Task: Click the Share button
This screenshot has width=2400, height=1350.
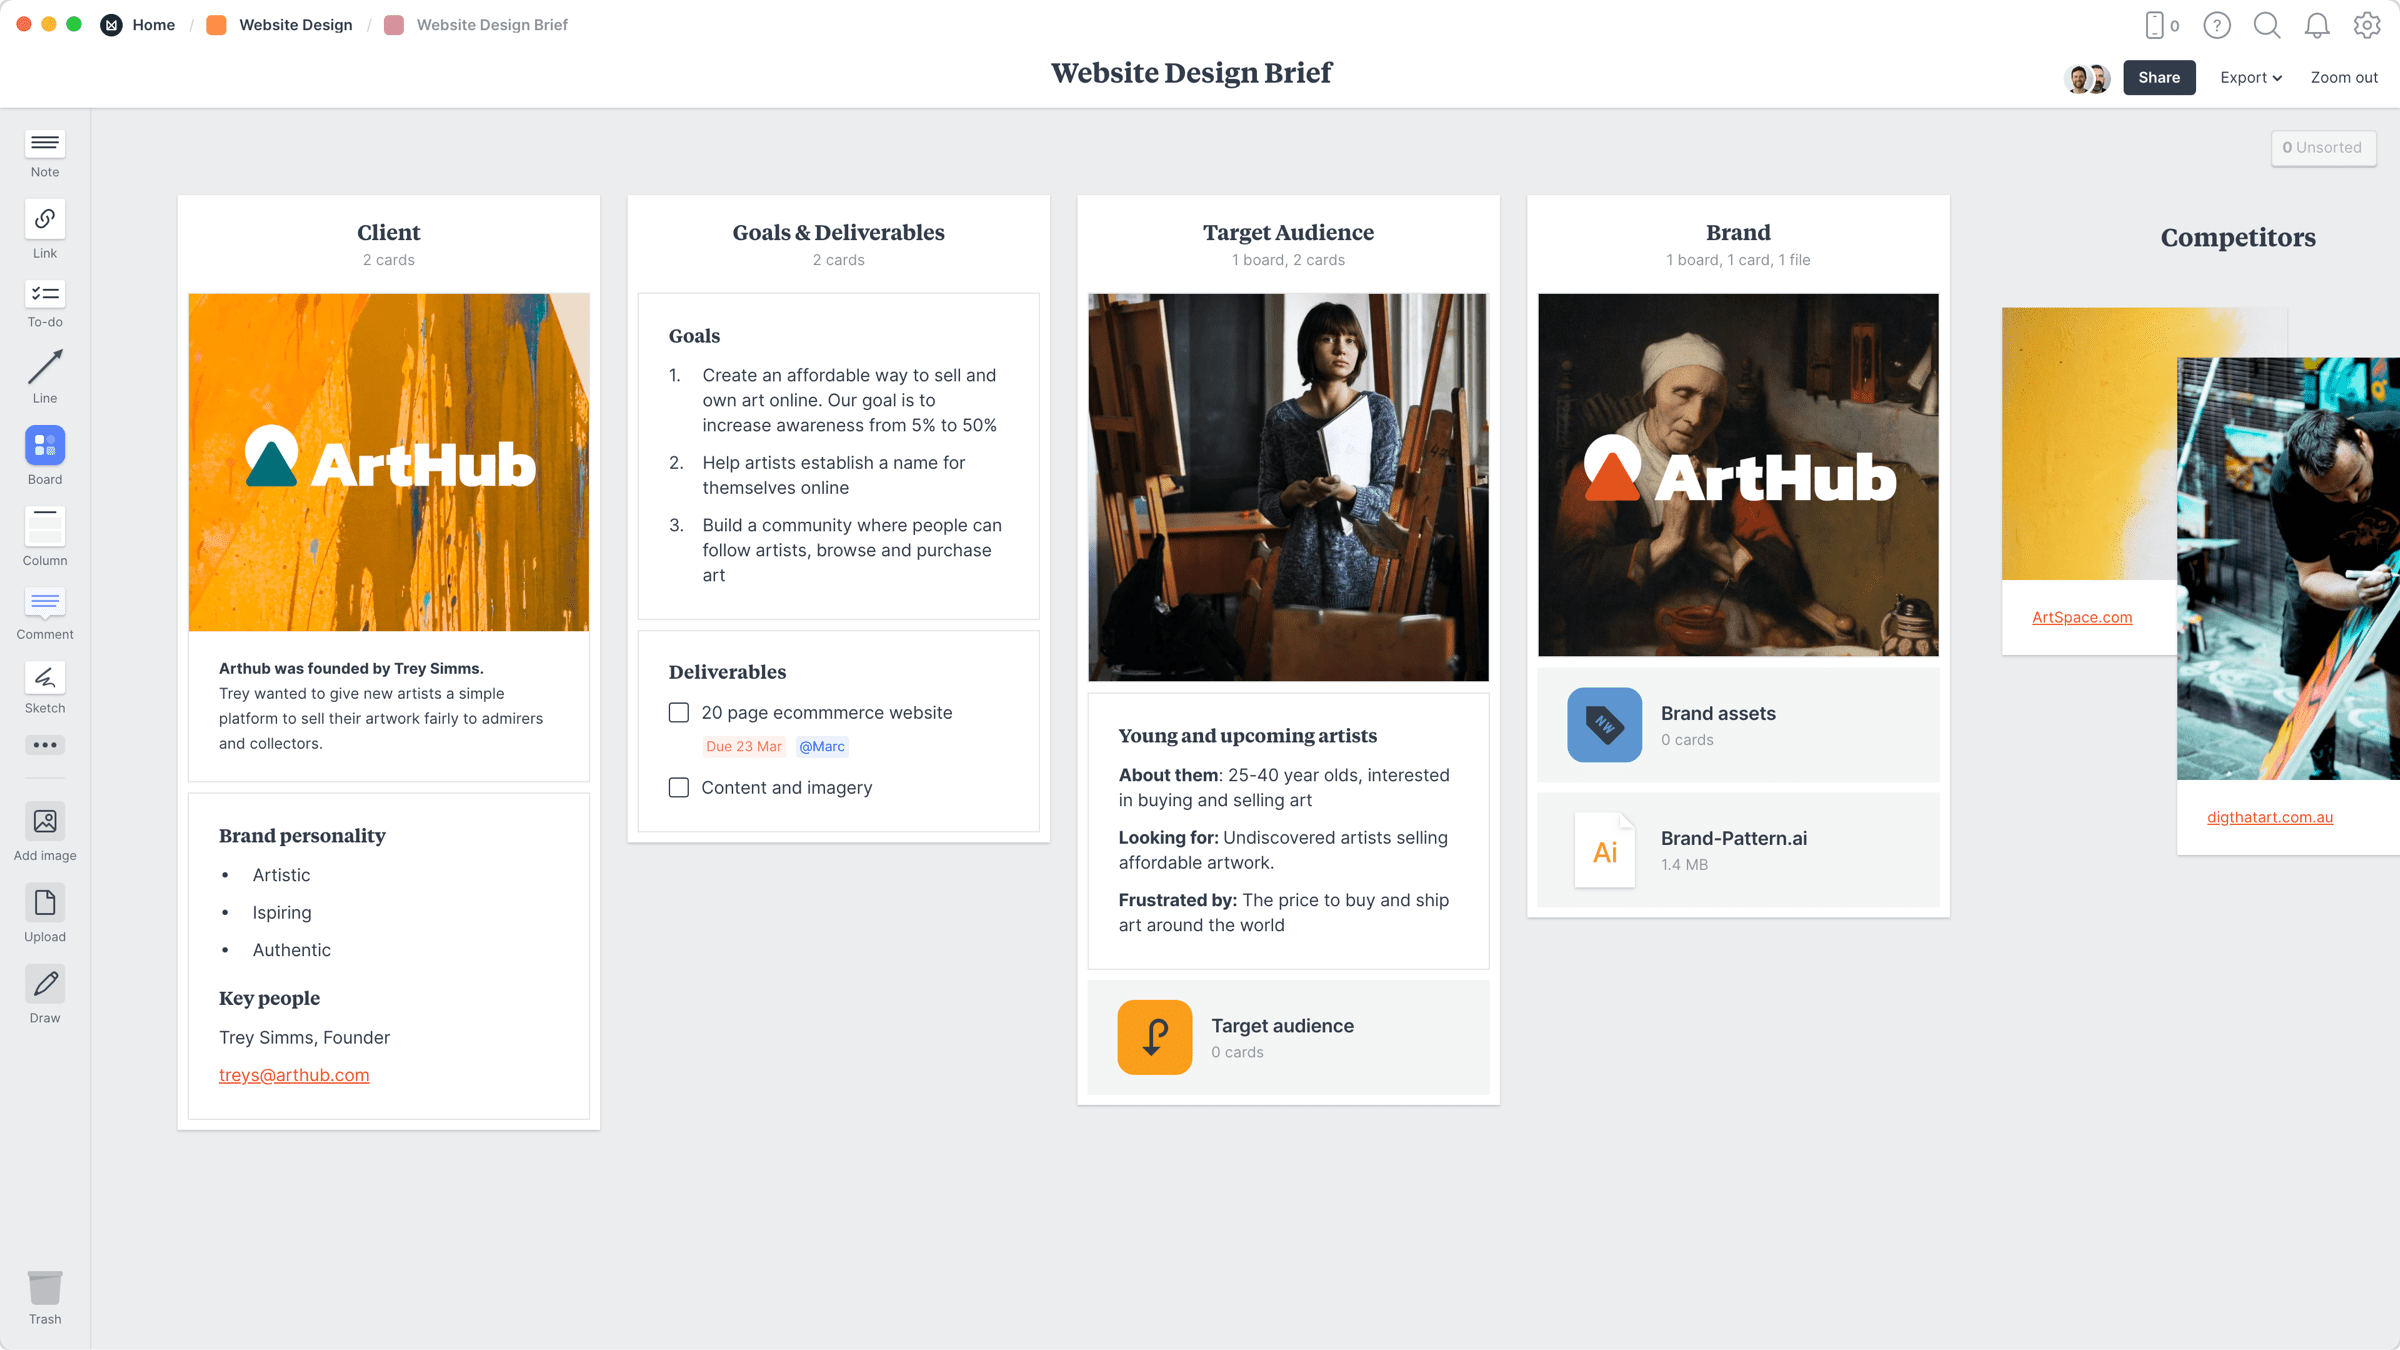Action: [2161, 76]
